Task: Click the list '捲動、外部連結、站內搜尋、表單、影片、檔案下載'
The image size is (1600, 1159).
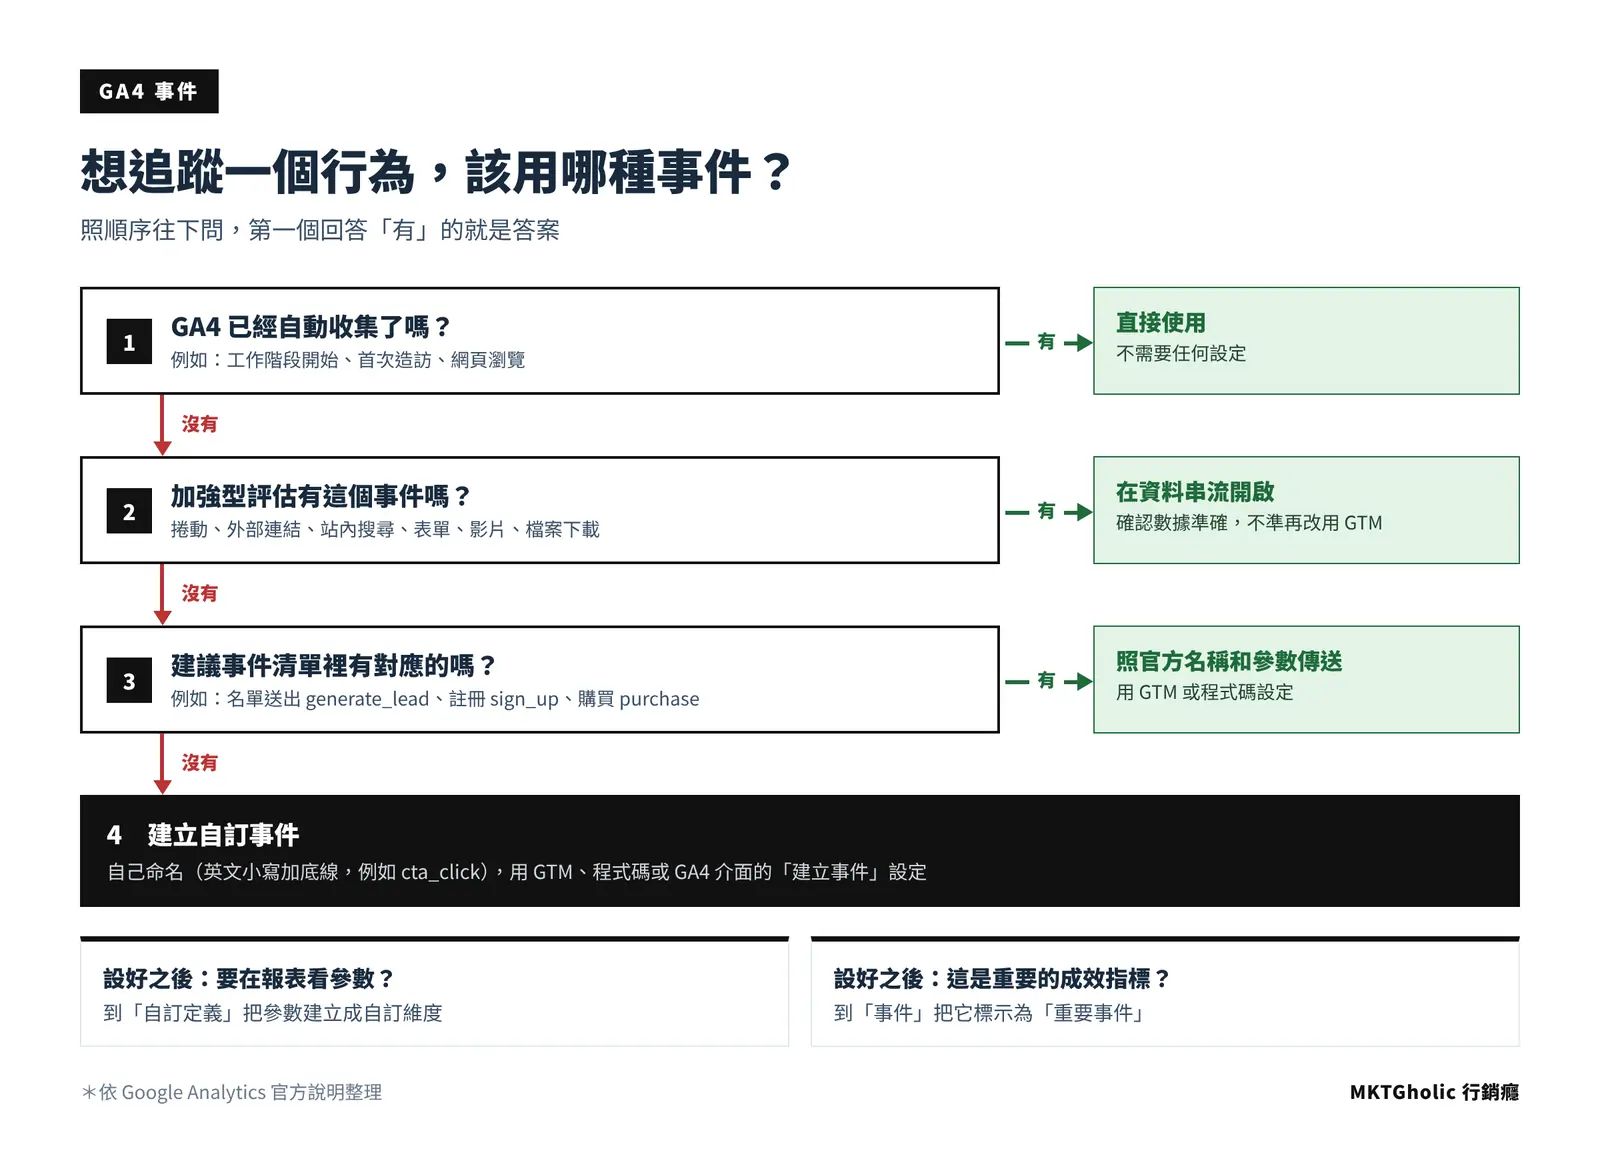Action: click(385, 529)
